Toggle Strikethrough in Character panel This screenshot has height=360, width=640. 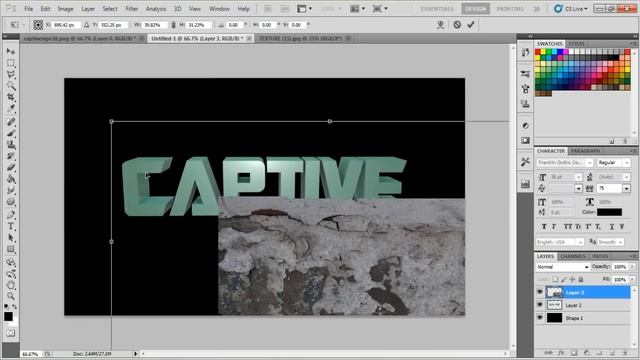click(622, 227)
